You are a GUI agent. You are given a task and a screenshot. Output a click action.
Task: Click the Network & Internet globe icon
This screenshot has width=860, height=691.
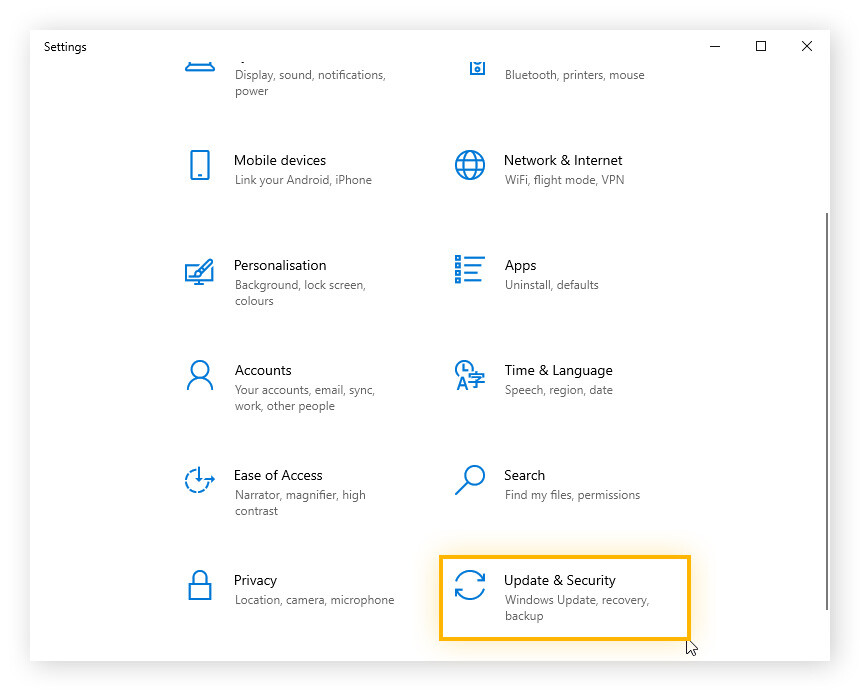click(470, 165)
